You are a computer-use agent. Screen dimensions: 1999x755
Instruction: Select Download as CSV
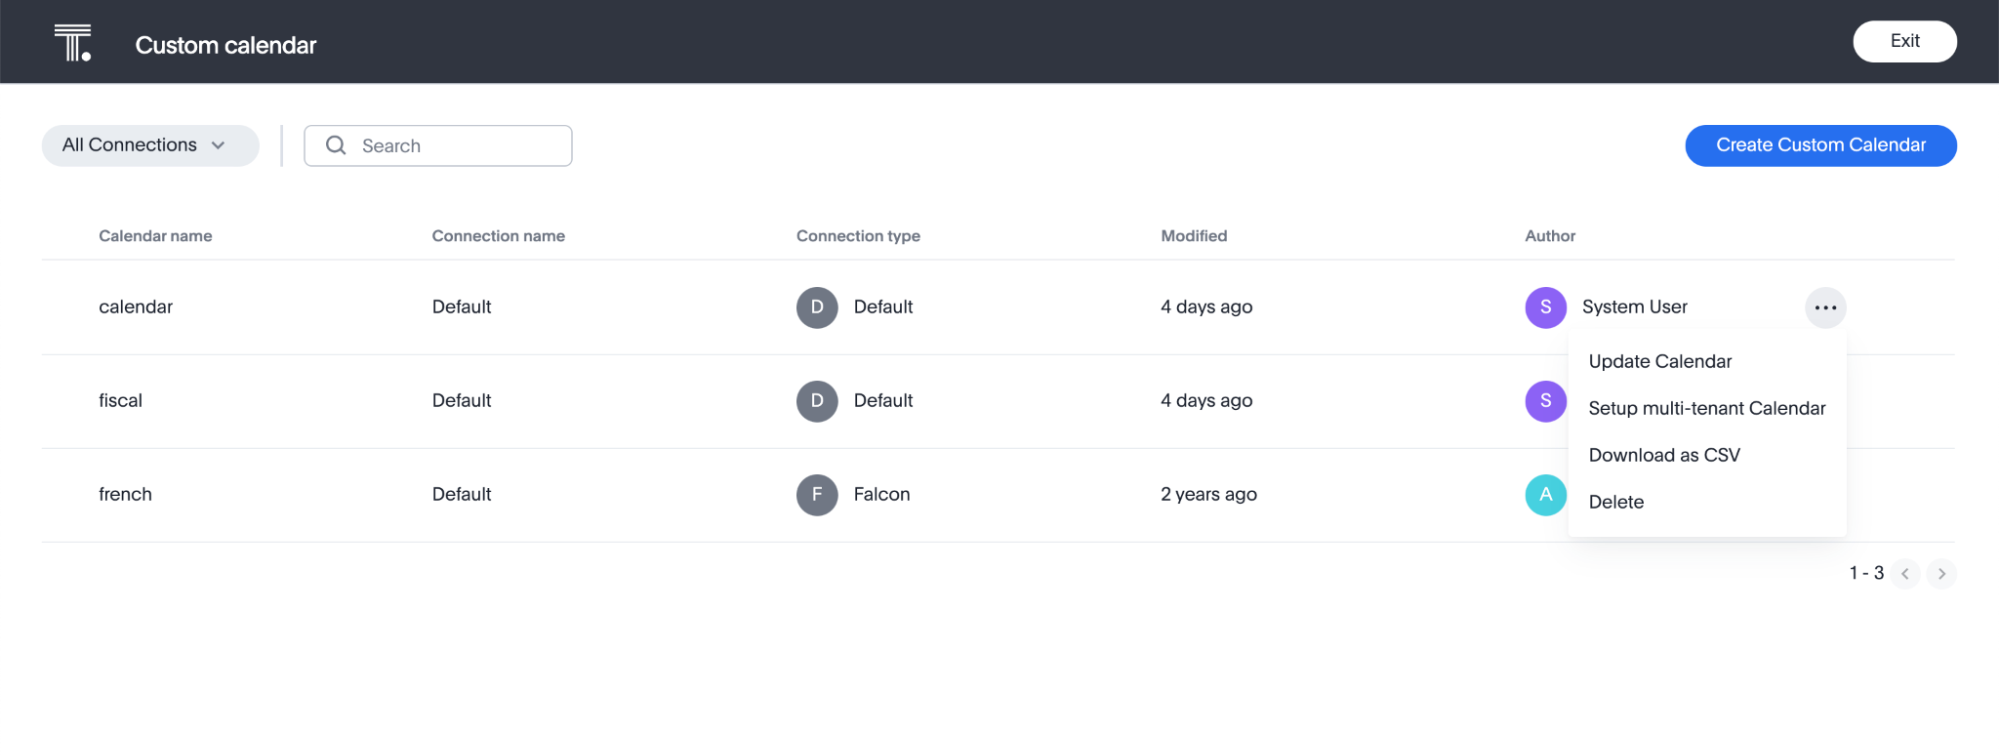coord(1663,455)
